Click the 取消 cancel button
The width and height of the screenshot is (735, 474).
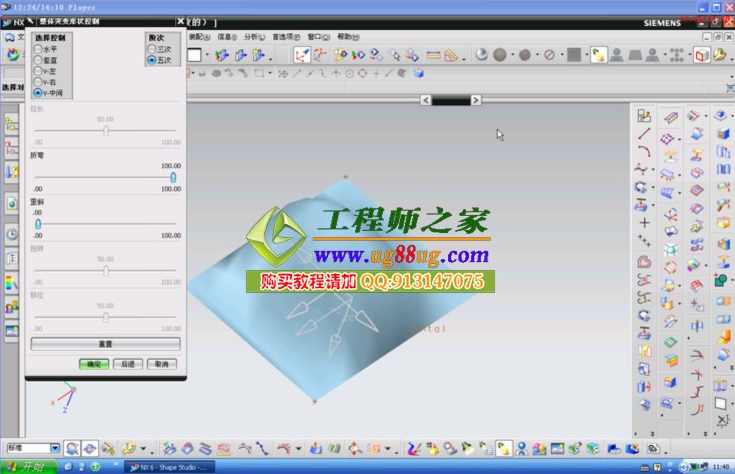pos(162,364)
